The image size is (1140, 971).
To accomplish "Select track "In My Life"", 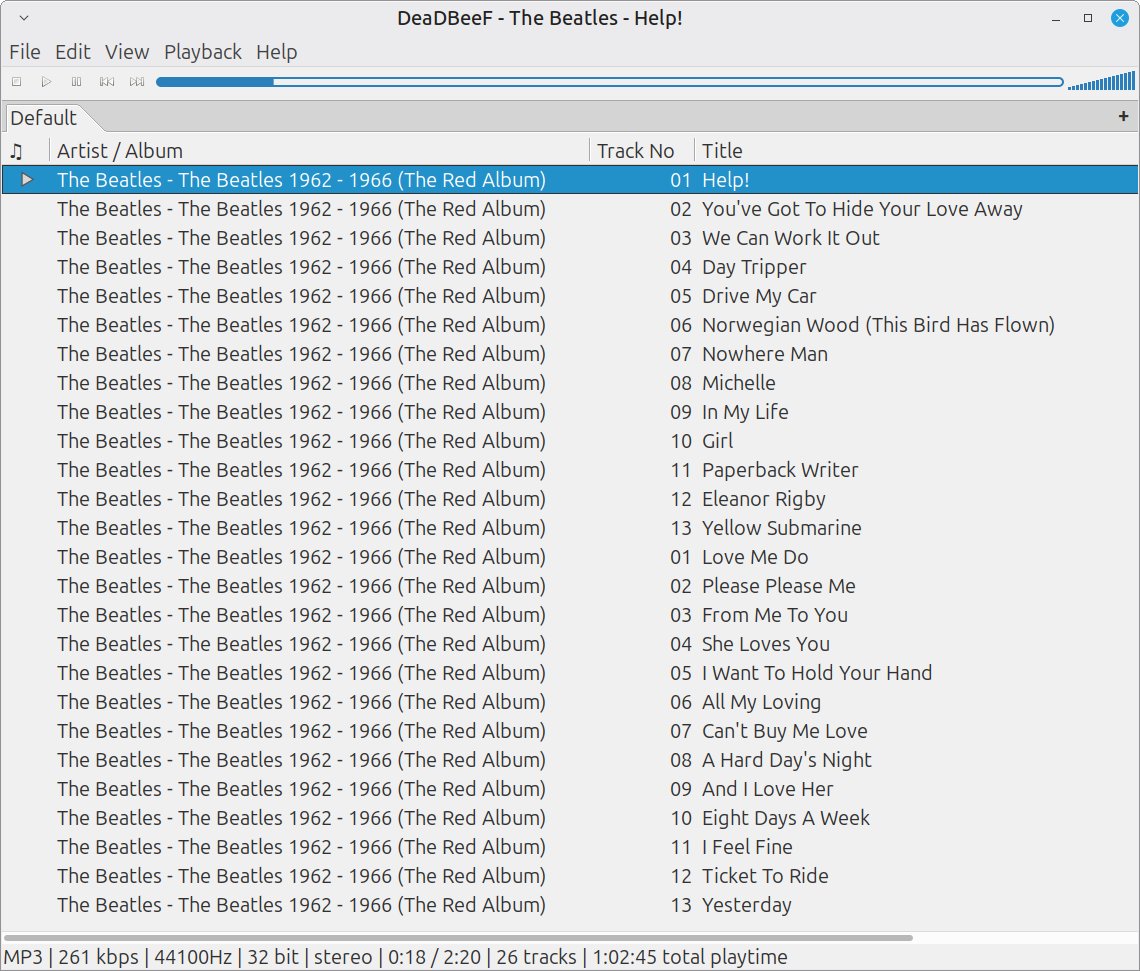I will pos(570,412).
